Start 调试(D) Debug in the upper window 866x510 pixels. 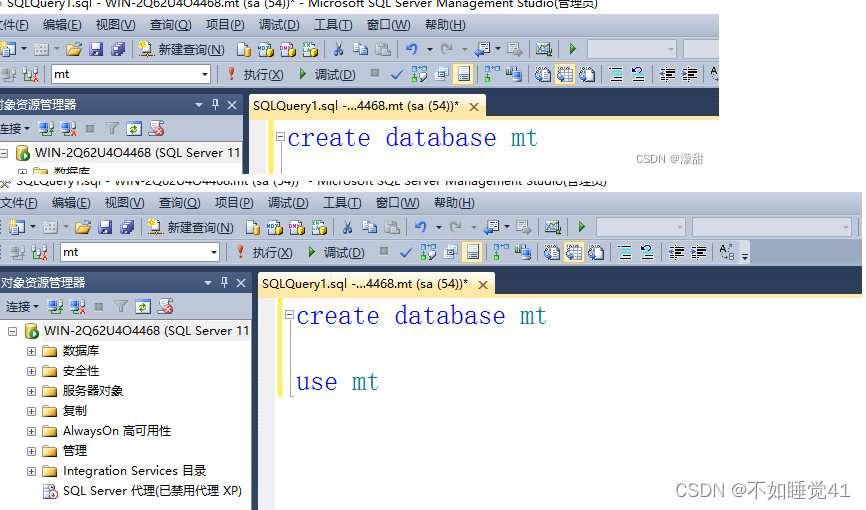[x=328, y=75]
